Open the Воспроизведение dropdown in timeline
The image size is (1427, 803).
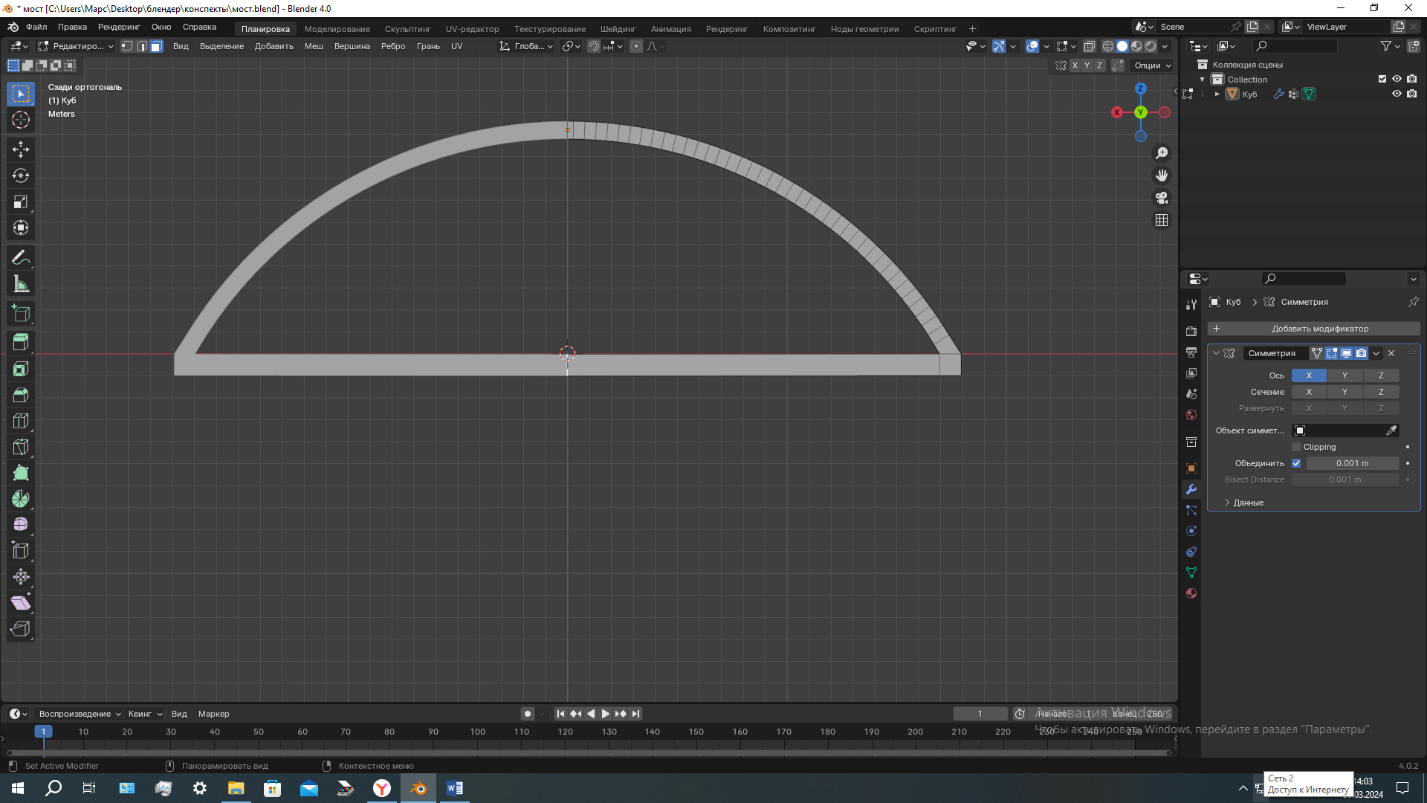pos(79,714)
